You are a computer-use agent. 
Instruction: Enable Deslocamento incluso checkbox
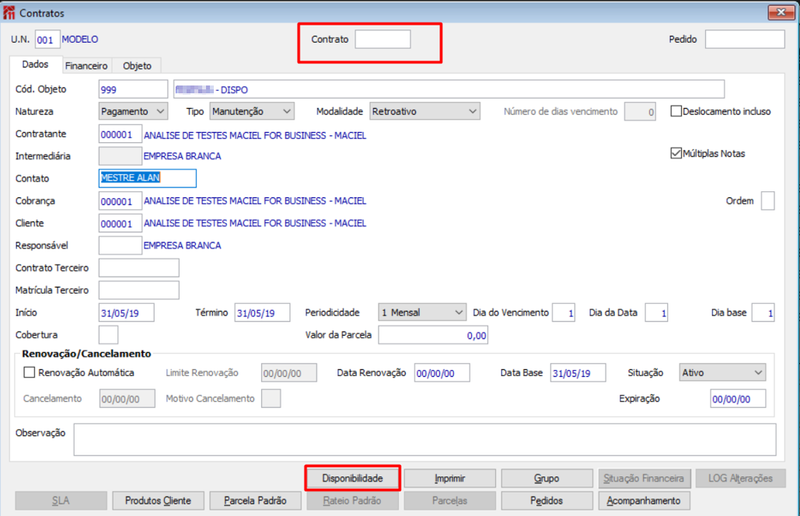click(676, 111)
